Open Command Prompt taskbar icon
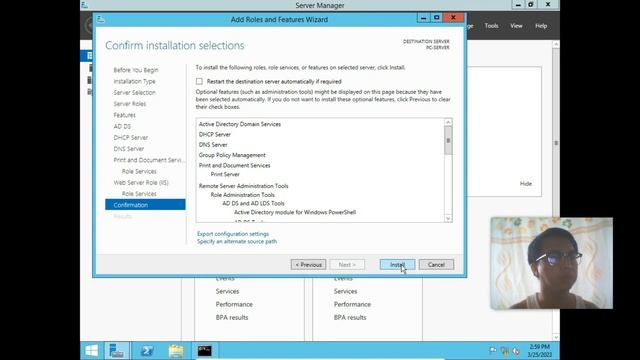640x360 pixels. pyautogui.click(x=204, y=351)
